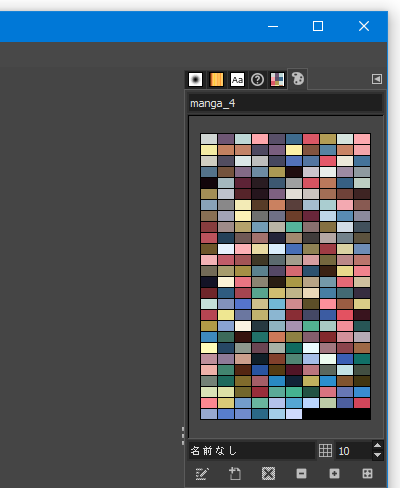The height and width of the screenshot is (488, 400).
Task: Select the palette editor tab icon
Action: [x=298, y=79]
